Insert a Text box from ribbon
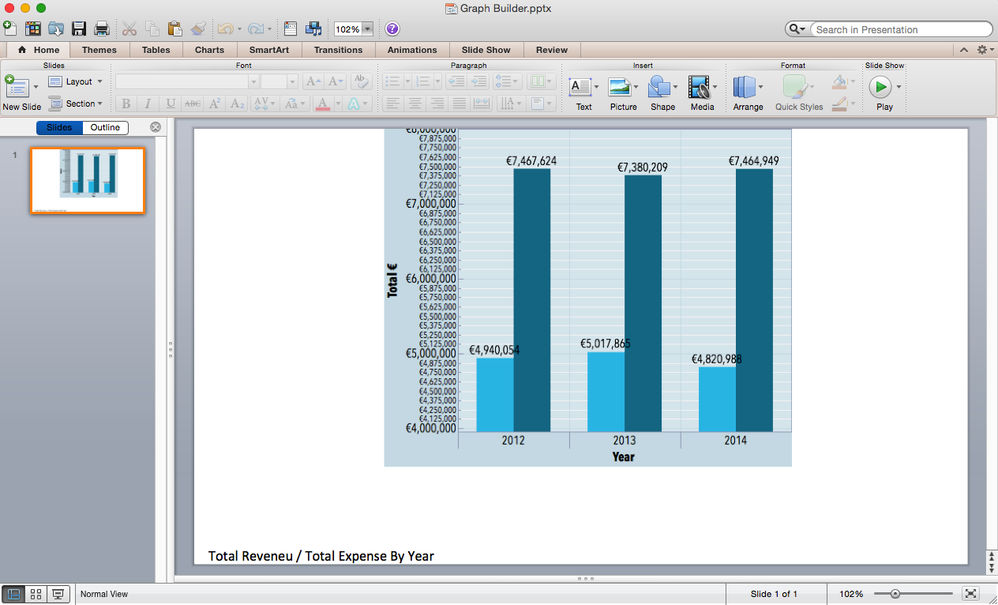 click(580, 87)
